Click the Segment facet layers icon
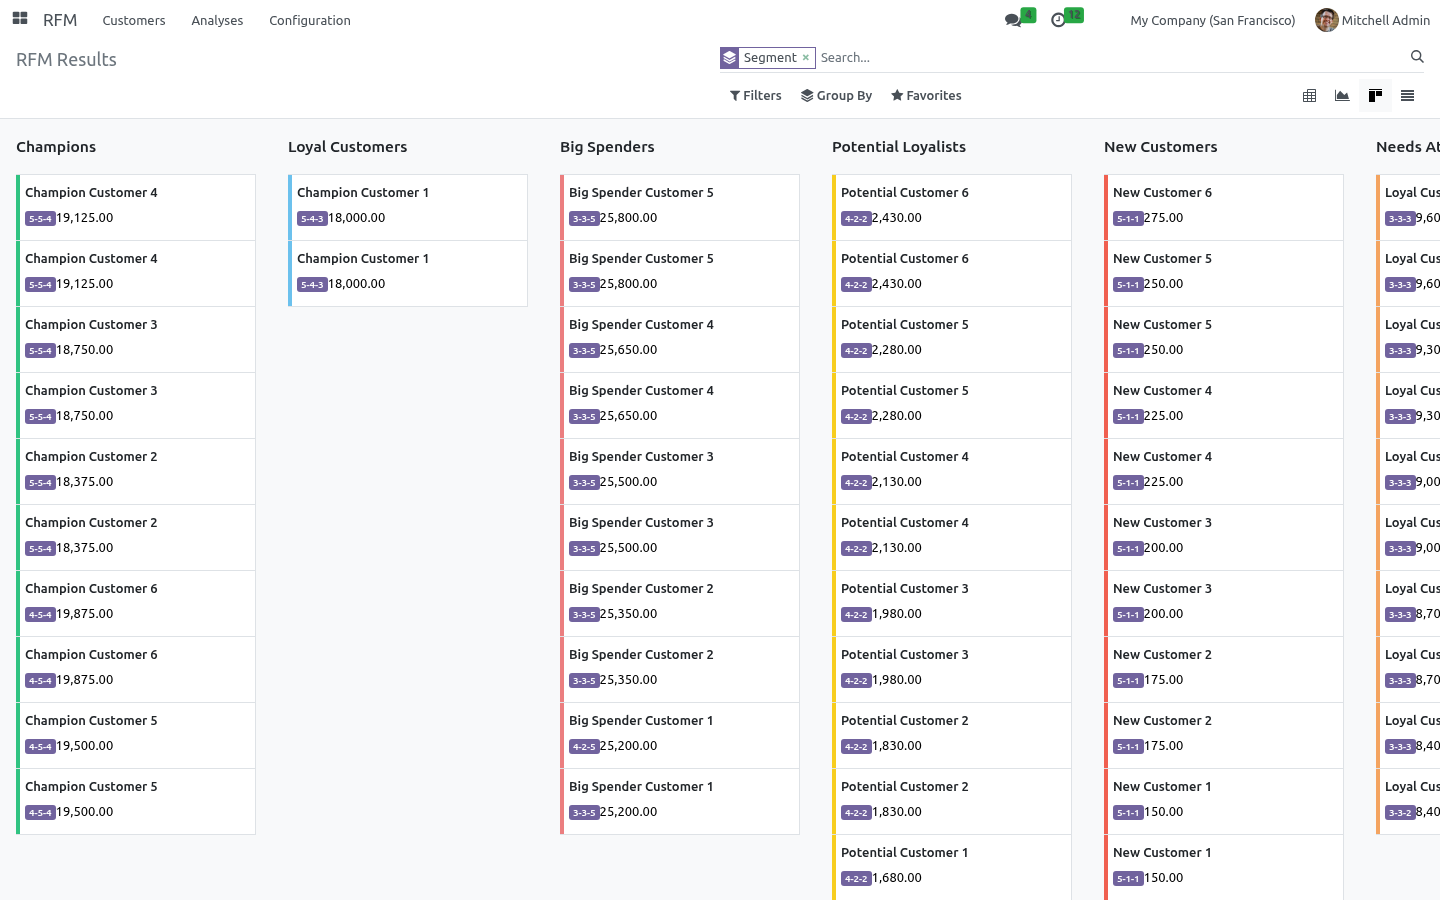Viewport: 1440px width, 900px height. (729, 58)
